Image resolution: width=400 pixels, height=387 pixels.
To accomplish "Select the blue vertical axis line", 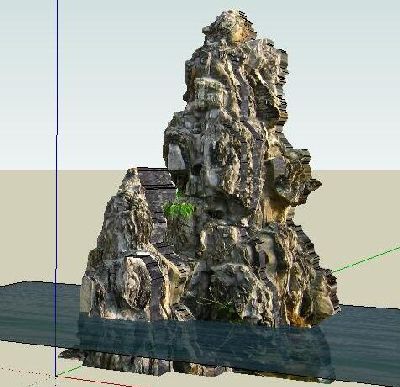I will pos(57,187).
